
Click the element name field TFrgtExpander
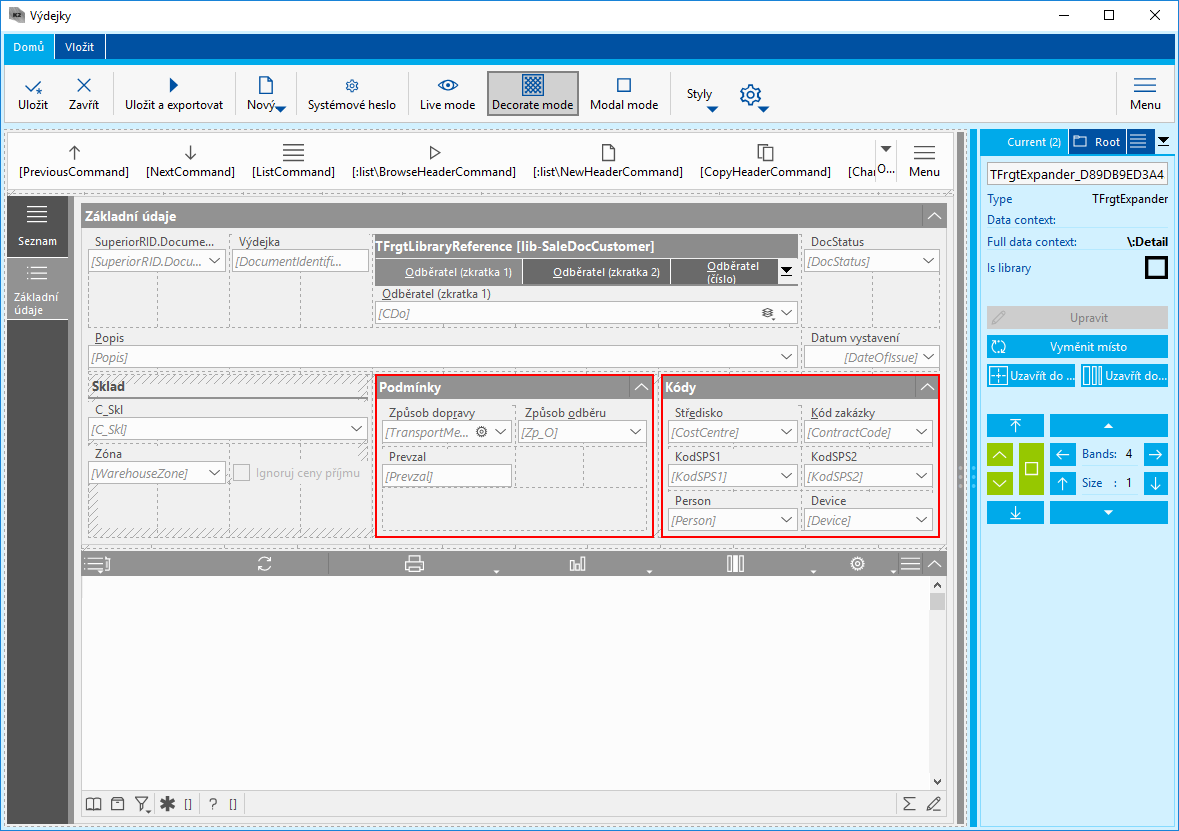click(1077, 174)
